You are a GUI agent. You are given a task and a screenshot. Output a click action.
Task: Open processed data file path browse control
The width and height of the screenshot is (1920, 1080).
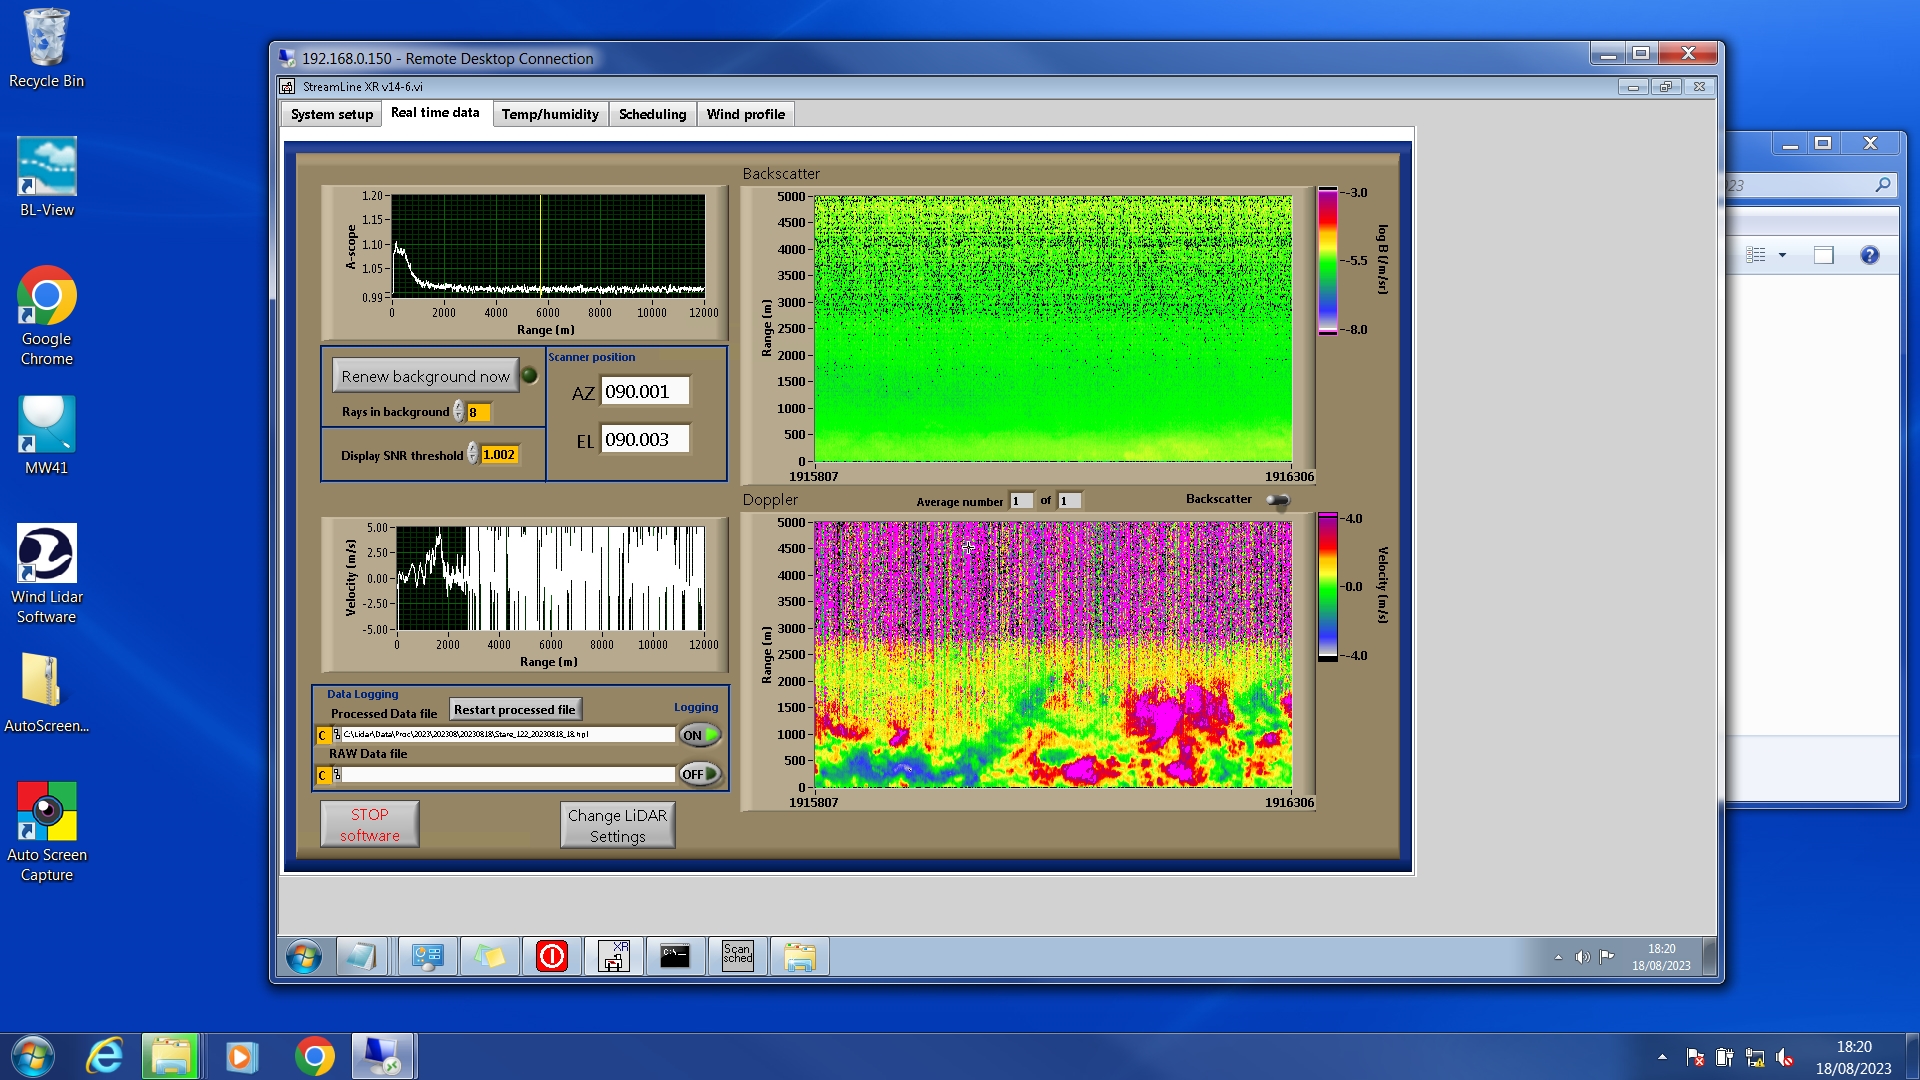[x=337, y=735]
